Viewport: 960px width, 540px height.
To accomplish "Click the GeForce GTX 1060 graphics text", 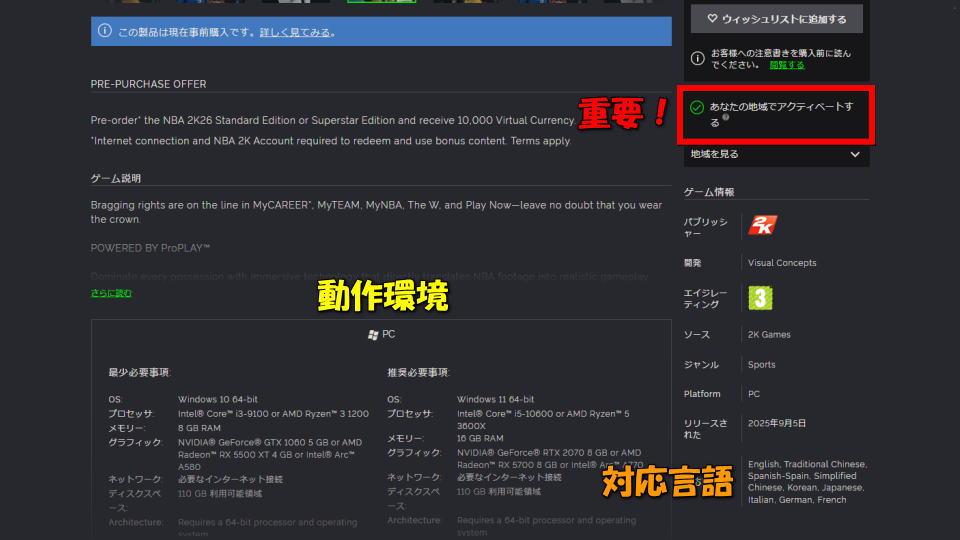I will point(270,454).
